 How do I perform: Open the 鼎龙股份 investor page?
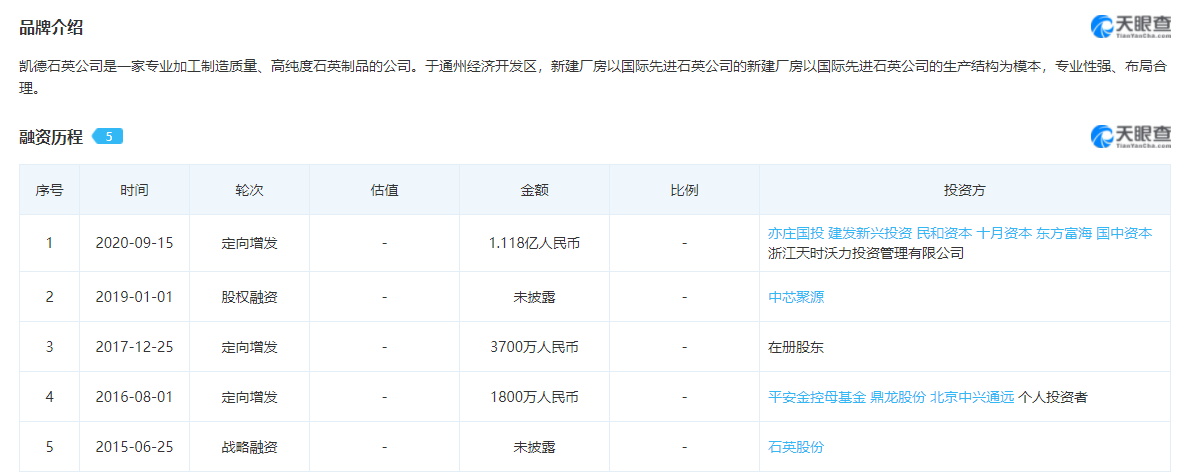click(x=897, y=397)
